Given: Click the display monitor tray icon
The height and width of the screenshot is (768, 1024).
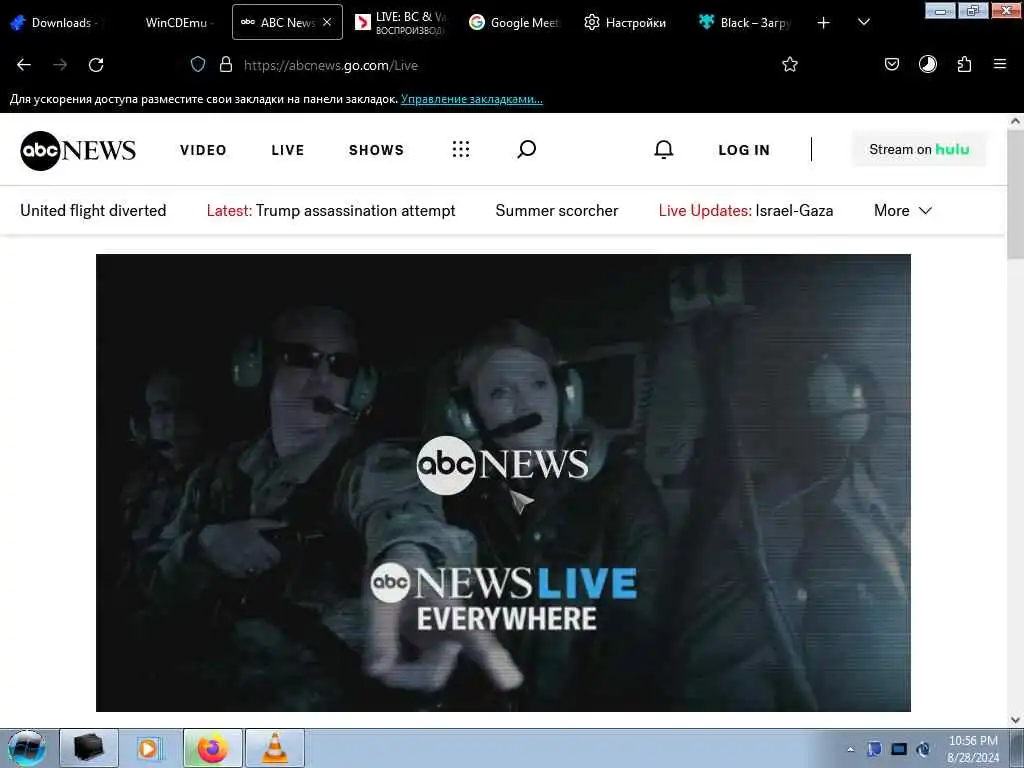Looking at the screenshot, I should tap(899, 750).
